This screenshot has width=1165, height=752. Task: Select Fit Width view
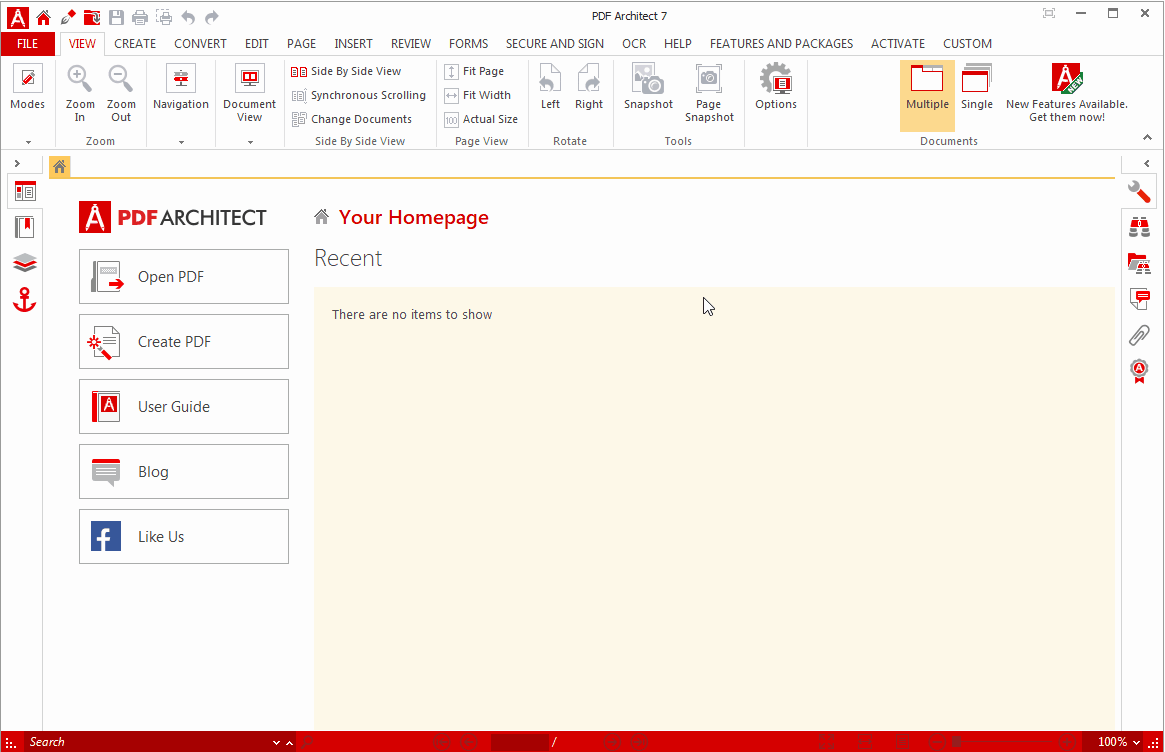tap(478, 95)
